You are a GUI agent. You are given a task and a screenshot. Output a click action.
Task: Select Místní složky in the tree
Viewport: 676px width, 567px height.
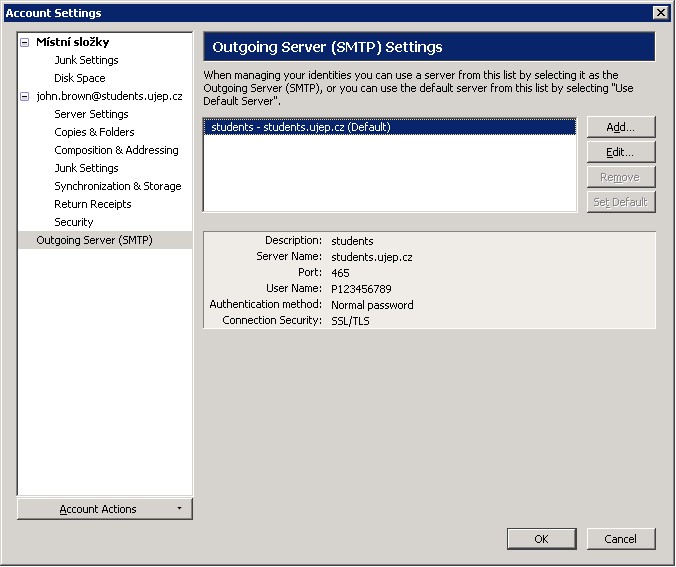point(72,42)
